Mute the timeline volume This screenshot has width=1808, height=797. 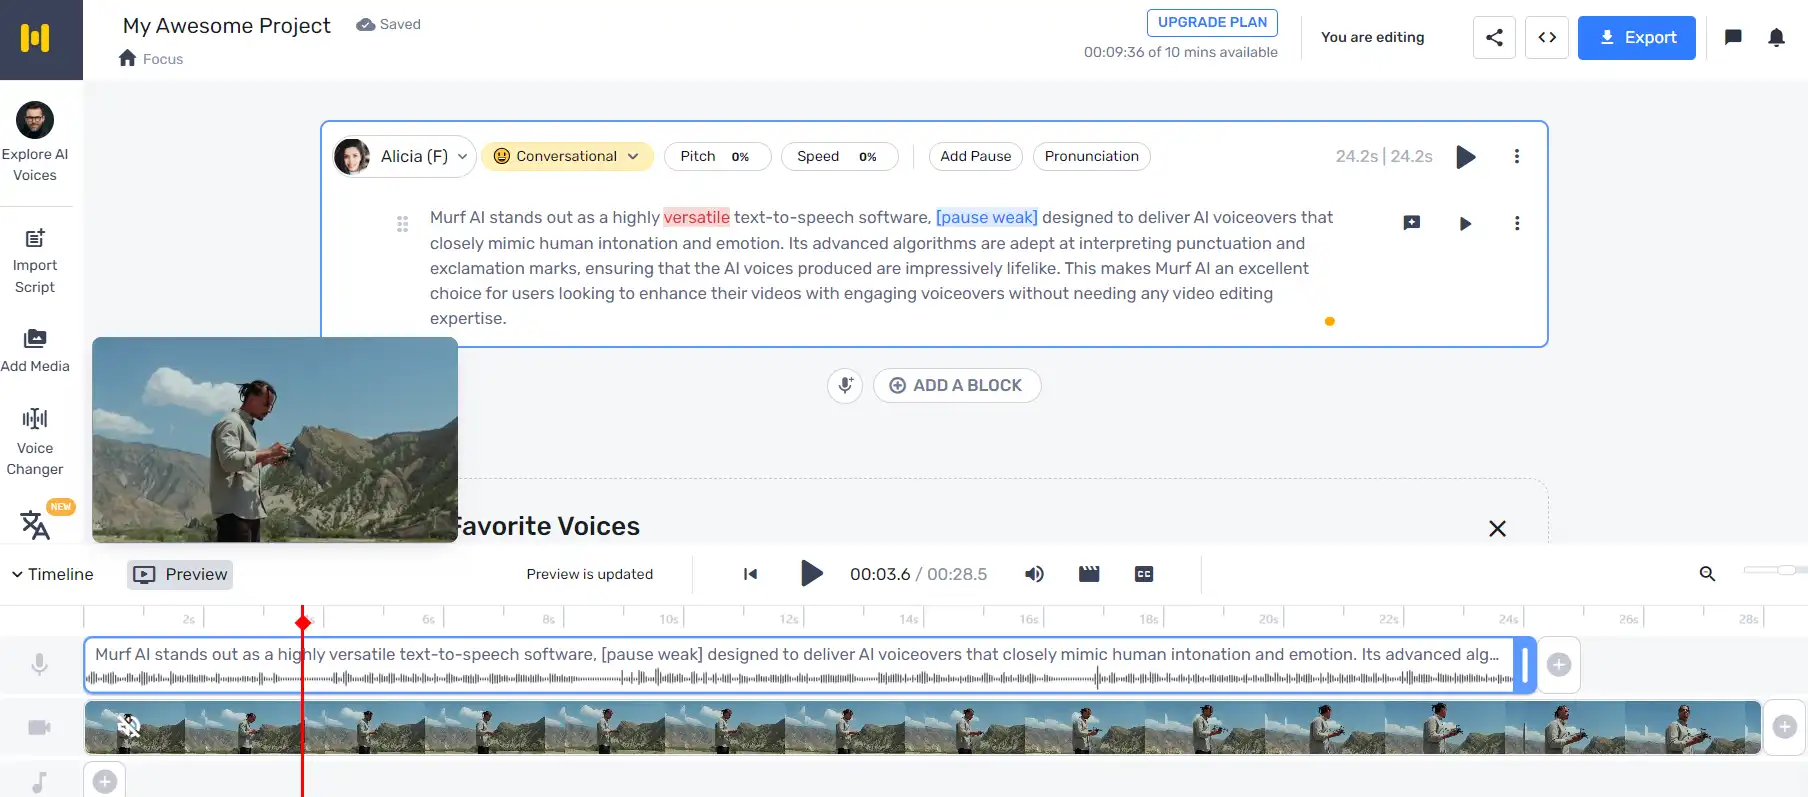point(1034,574)
